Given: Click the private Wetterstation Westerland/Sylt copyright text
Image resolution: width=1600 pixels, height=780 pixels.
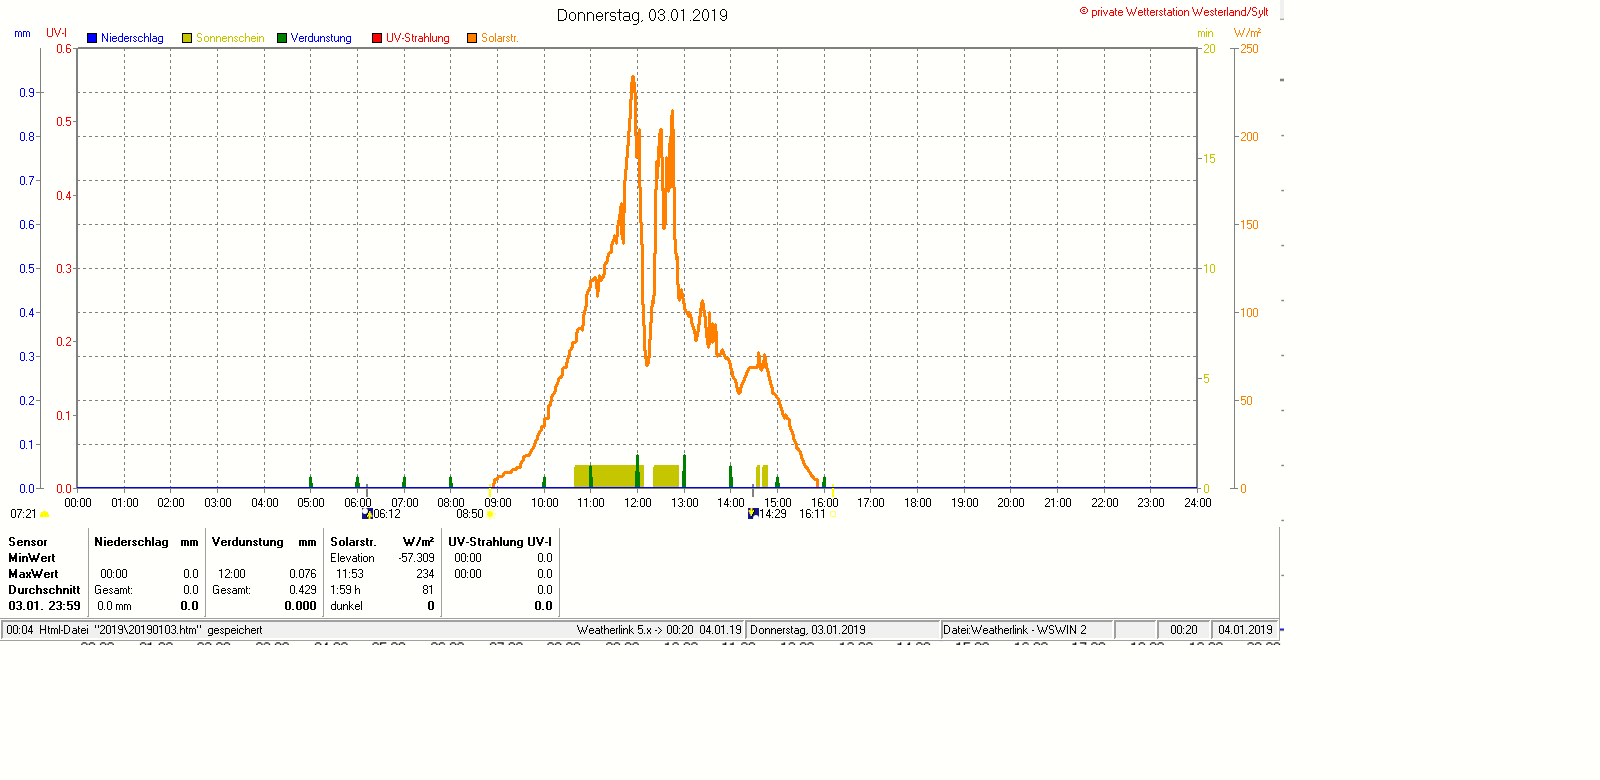Looking at the screenshot, I should [1174, 12].
